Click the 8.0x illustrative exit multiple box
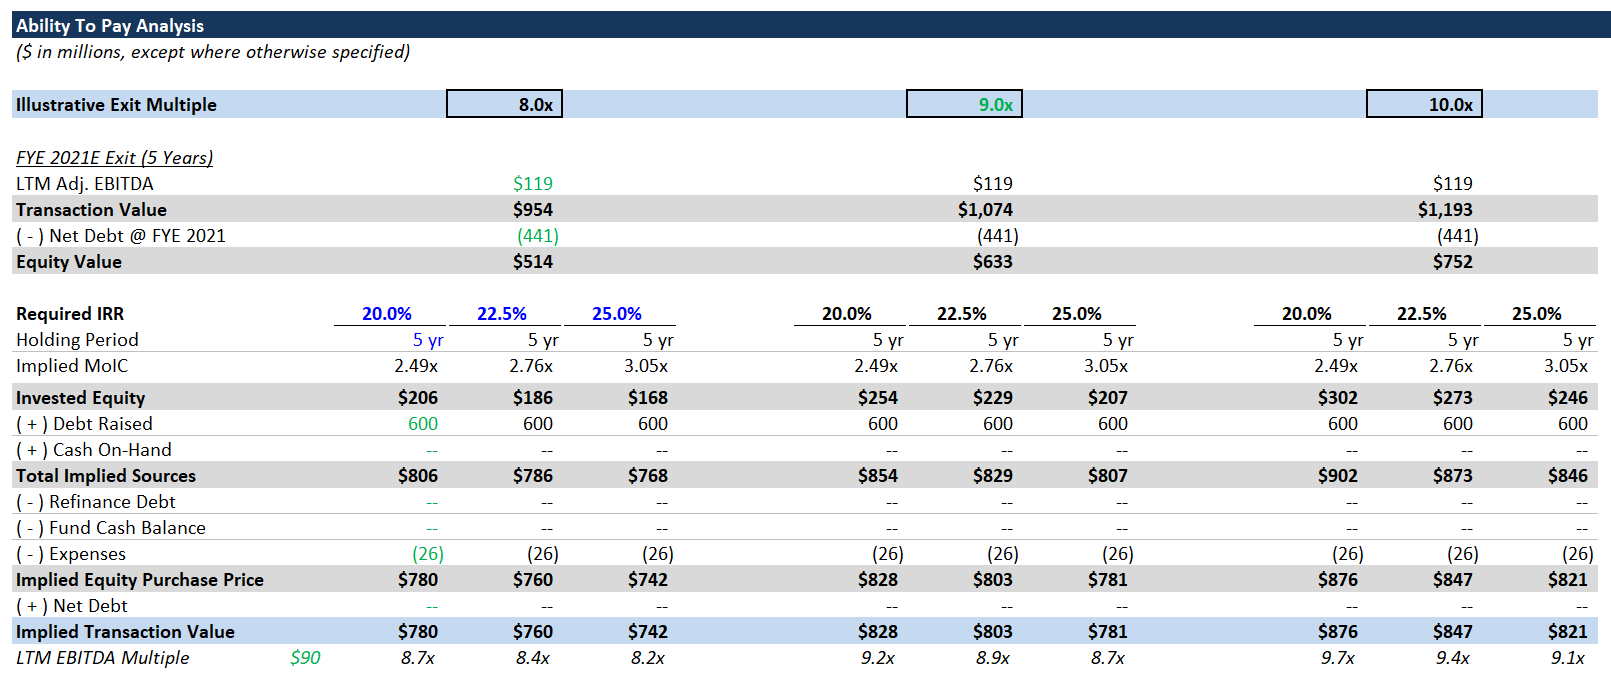 [504, 104]
